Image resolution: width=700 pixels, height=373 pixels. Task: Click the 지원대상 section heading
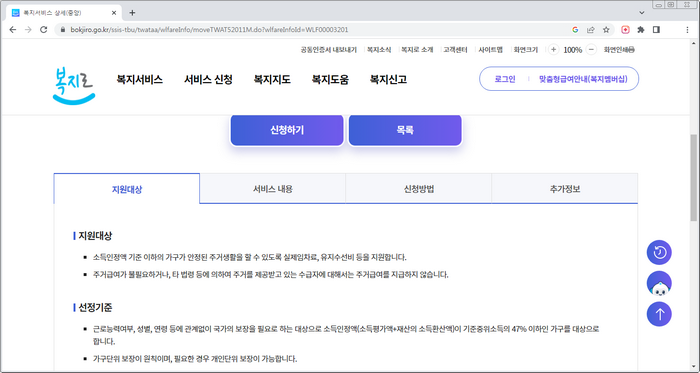click(95, 236)
